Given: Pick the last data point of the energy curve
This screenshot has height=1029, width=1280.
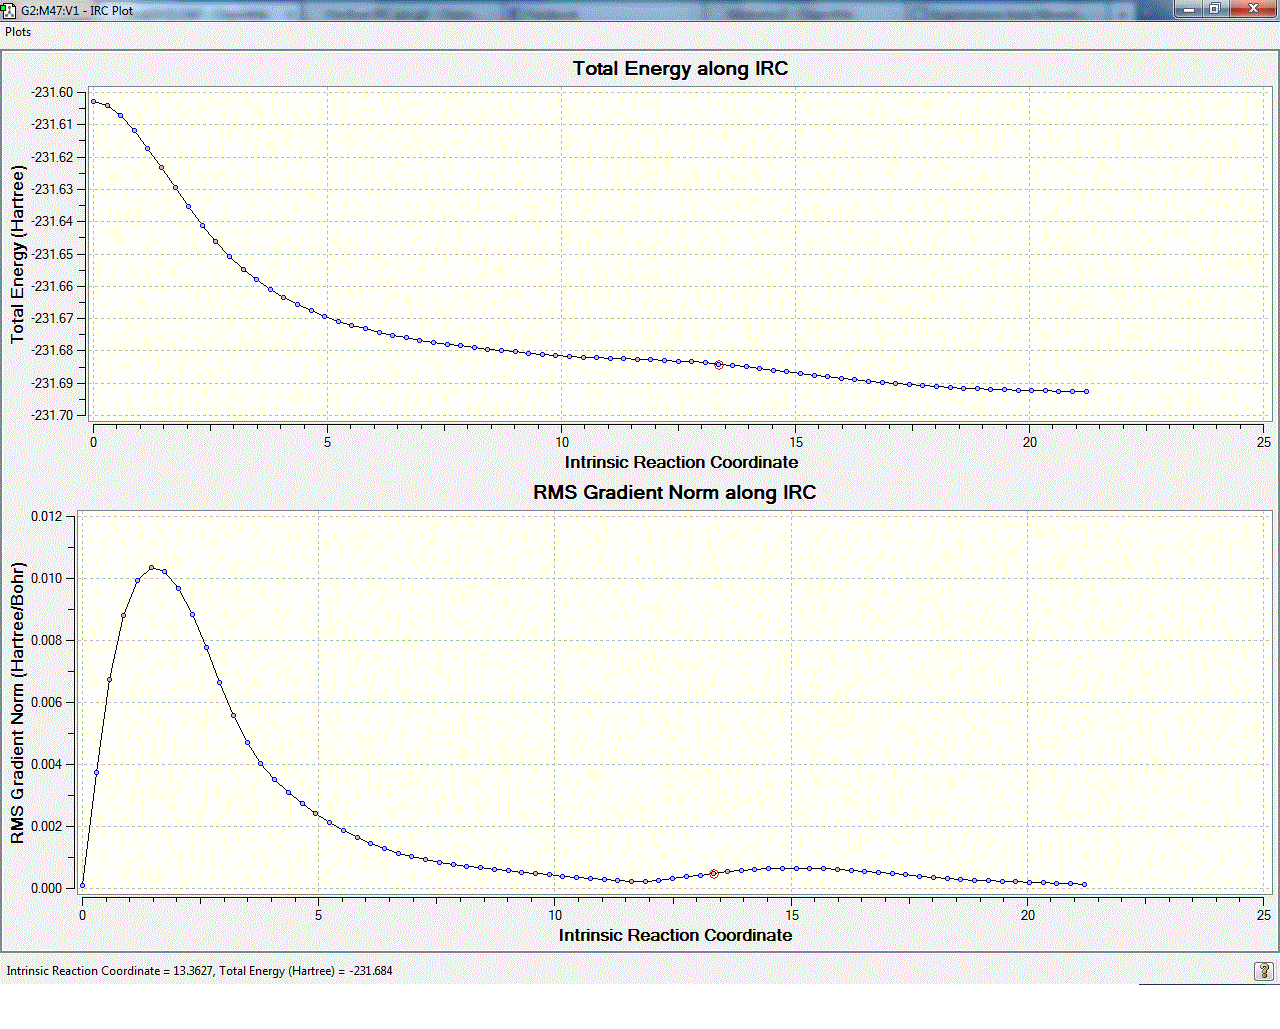Looking at the screenshot, I should click(1087, 392).
